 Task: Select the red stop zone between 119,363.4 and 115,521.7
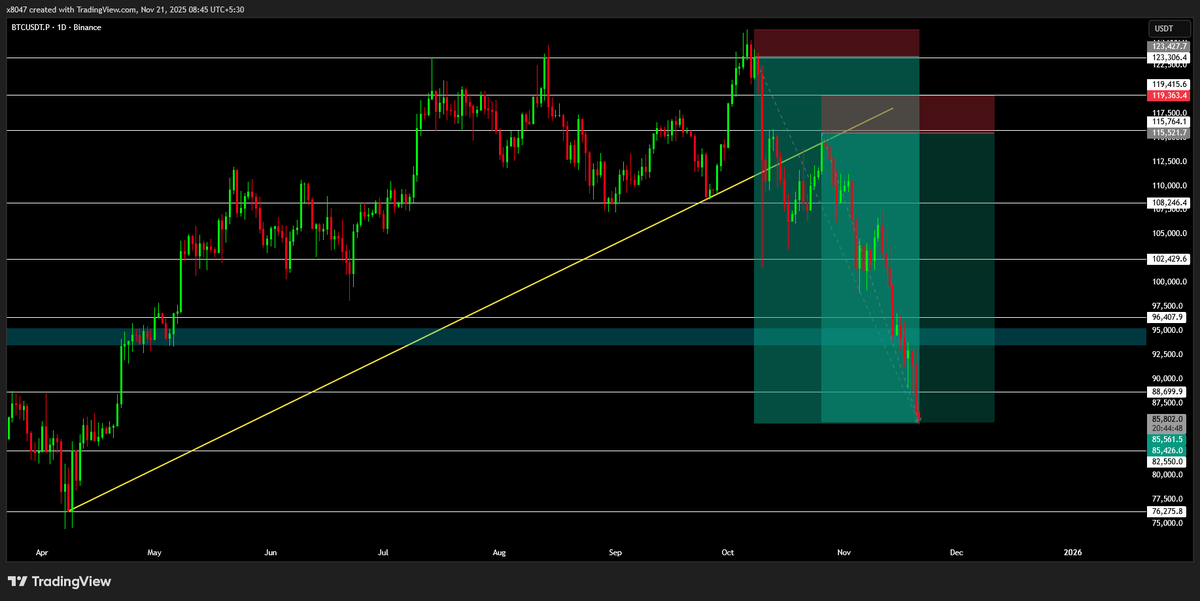[908, 114]
